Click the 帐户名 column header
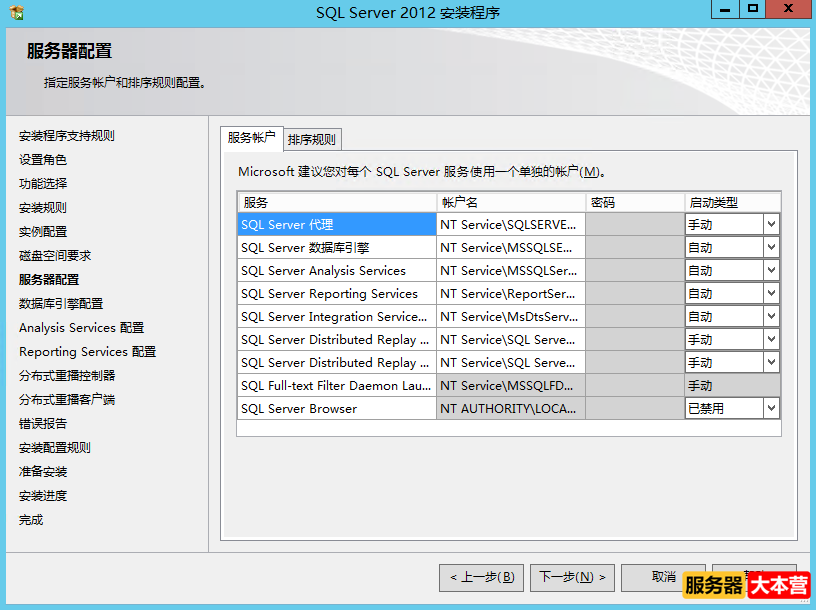This screenshot has height=610, width=816. pyautogui.click(x=511, y=202)
